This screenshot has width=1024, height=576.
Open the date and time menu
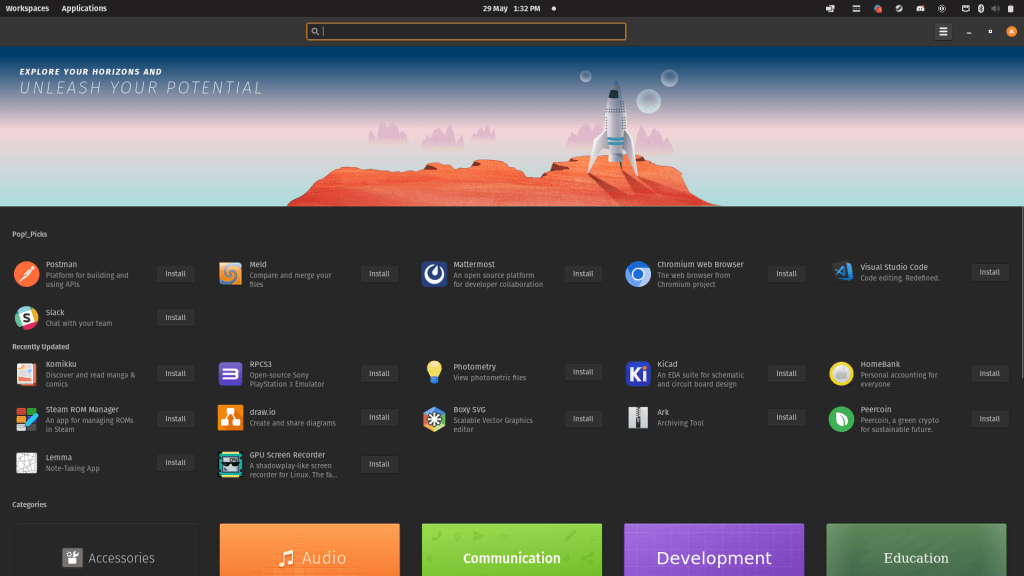(511, 8)
